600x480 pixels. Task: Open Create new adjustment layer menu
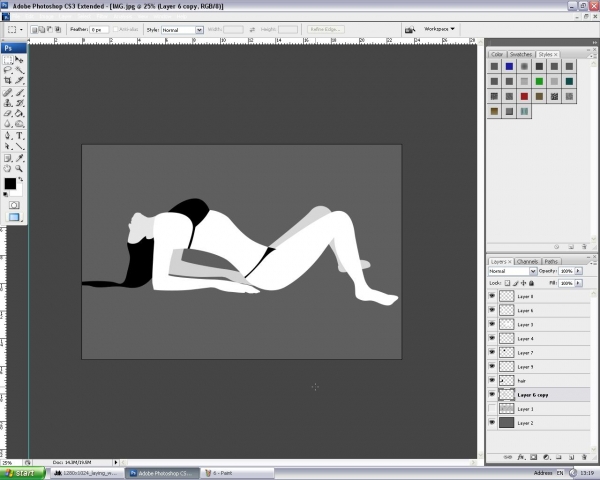click(546, 457)
